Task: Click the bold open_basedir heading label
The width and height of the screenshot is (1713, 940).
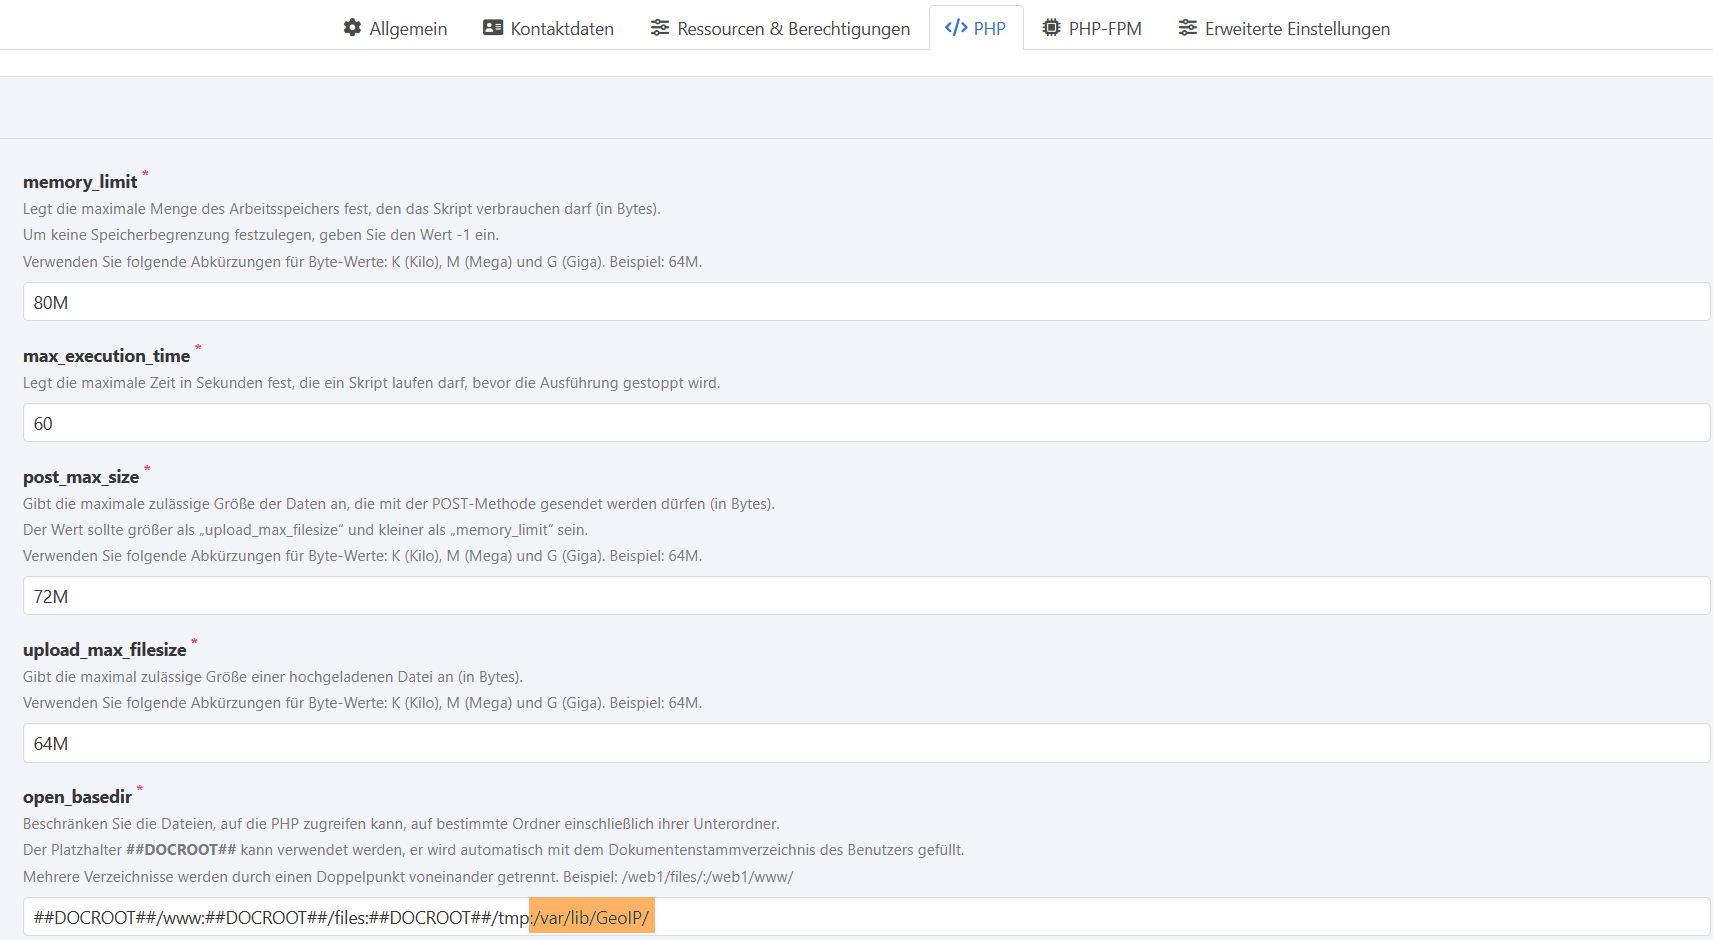Action: click(x=77, y=797)
